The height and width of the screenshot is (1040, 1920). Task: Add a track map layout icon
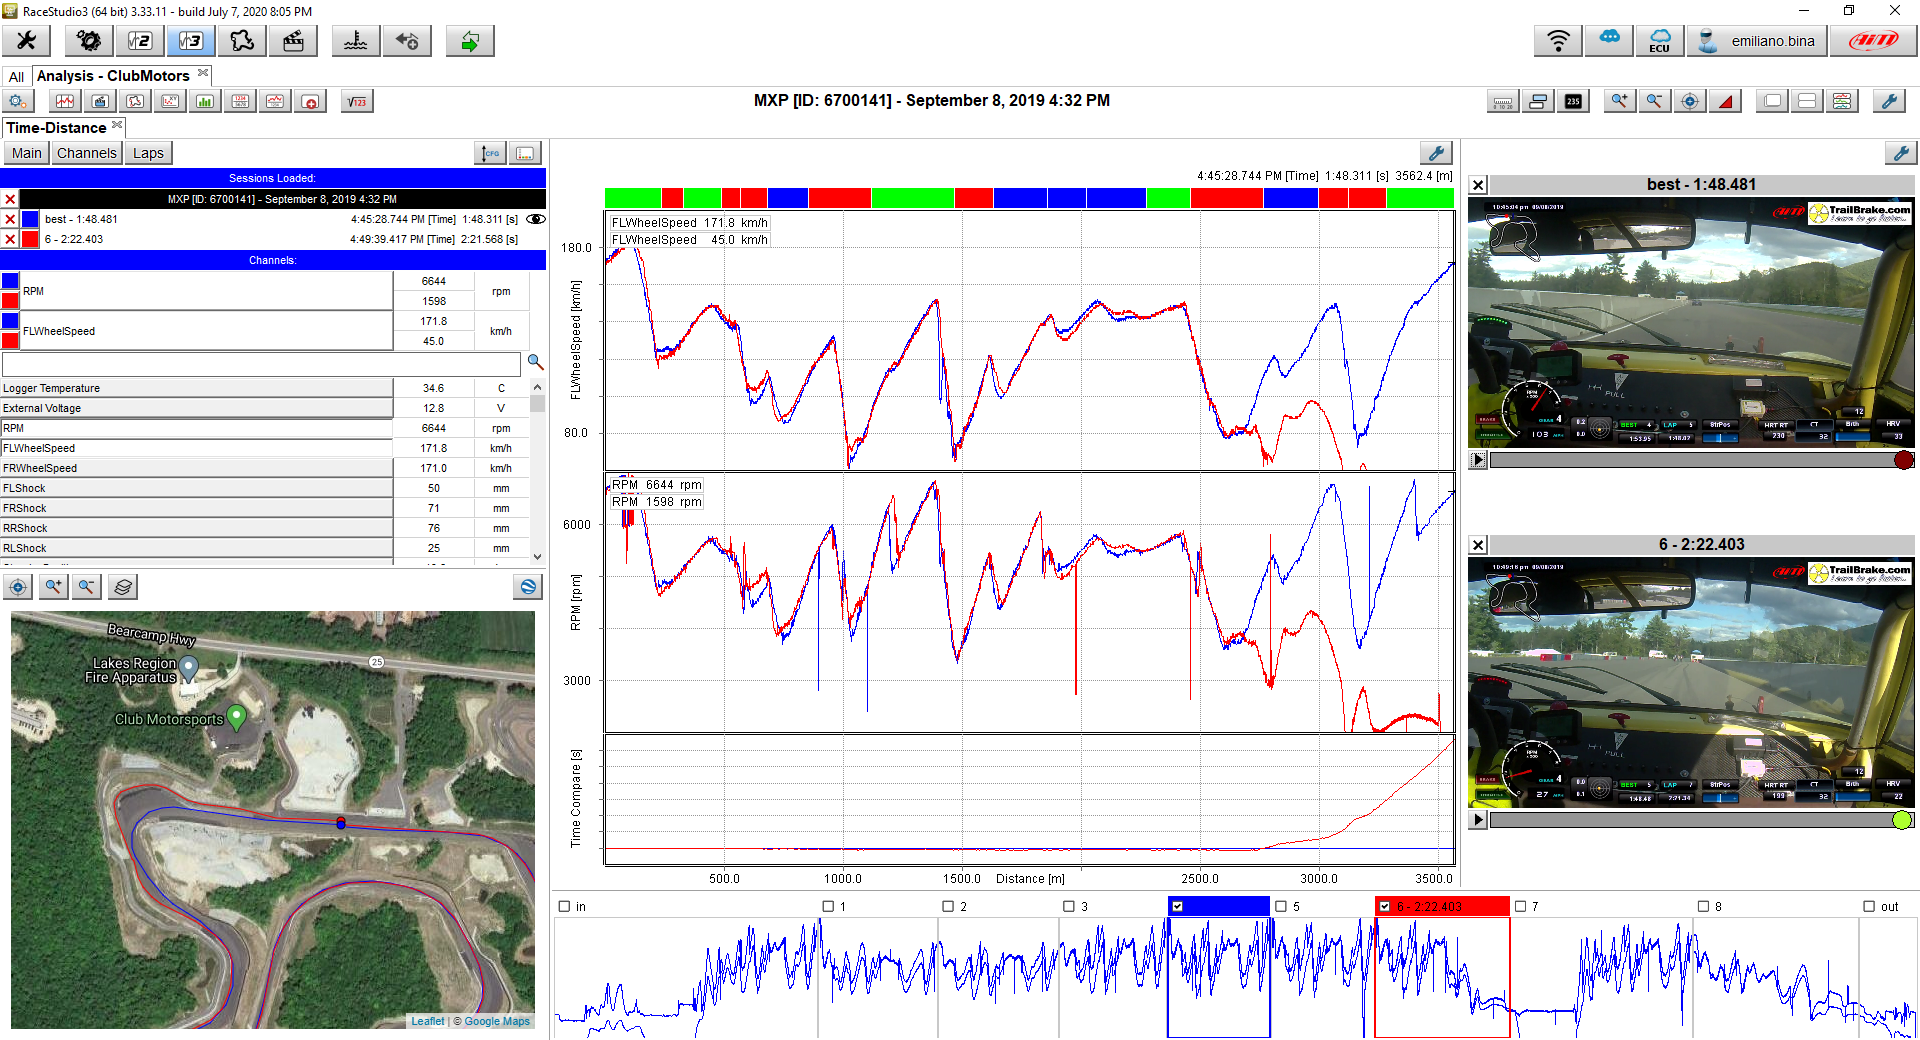tap(135, 101)
